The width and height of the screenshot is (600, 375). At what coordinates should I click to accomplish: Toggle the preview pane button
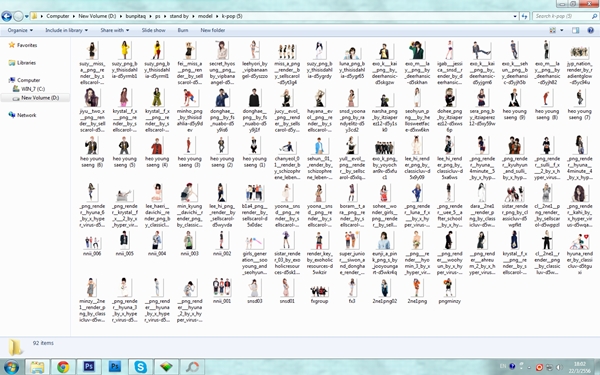(575, 30)
